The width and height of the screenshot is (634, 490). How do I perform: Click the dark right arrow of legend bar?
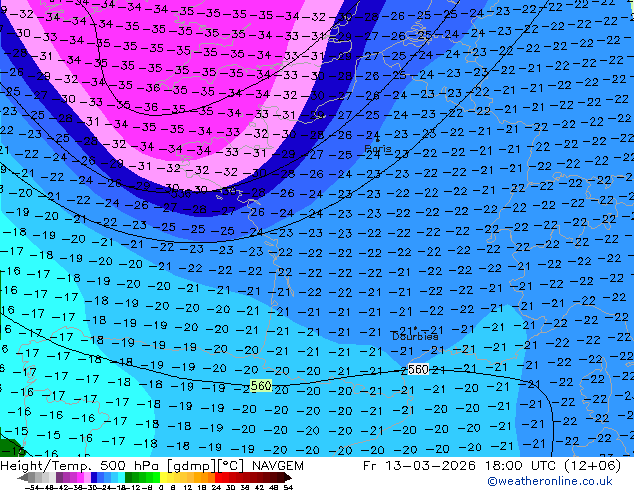click(288, 477)
